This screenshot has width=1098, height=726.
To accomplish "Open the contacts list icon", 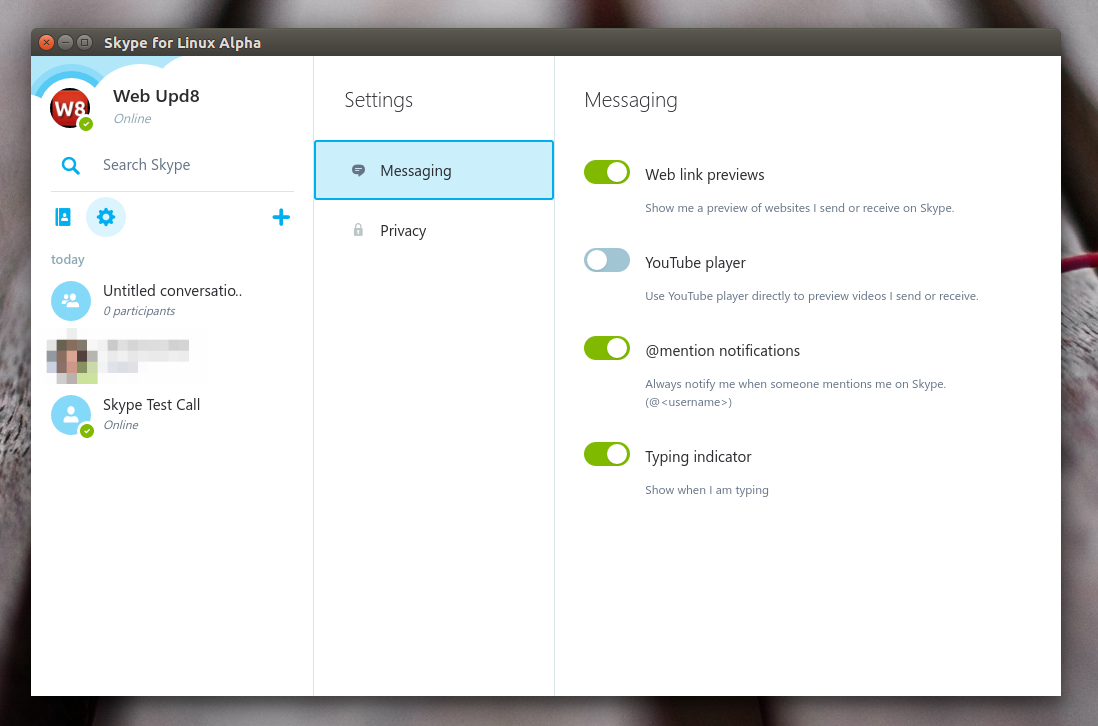I will (x=62, y=216).
